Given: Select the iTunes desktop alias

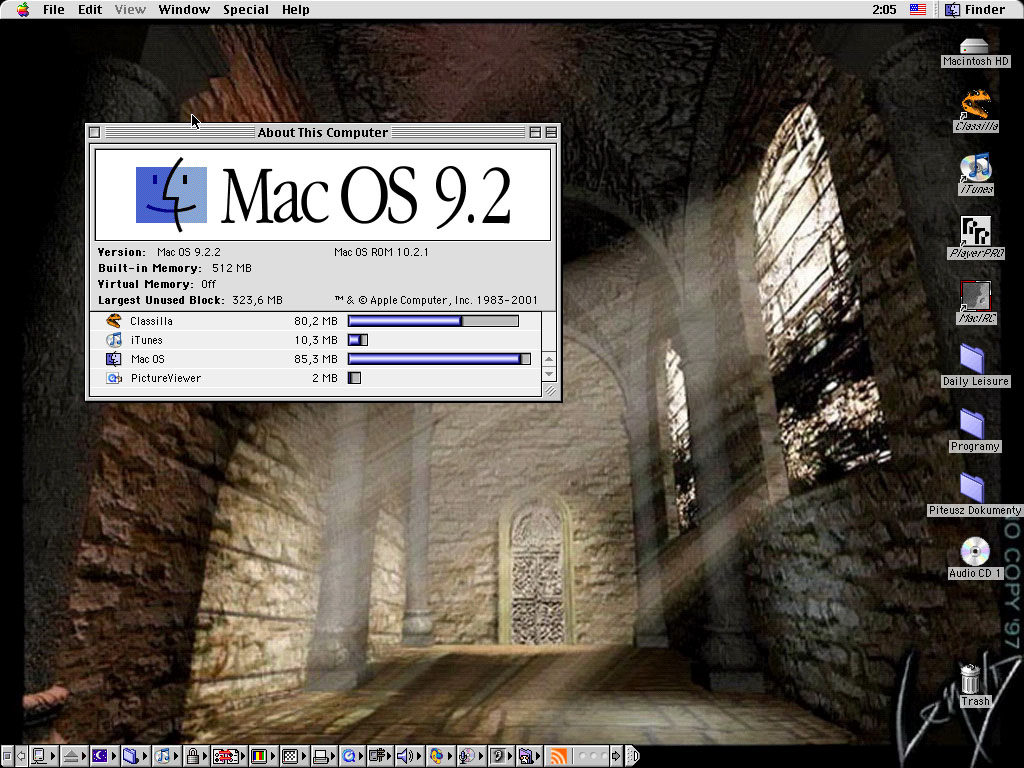Looking at the screenshot, I should pos(976,174).
